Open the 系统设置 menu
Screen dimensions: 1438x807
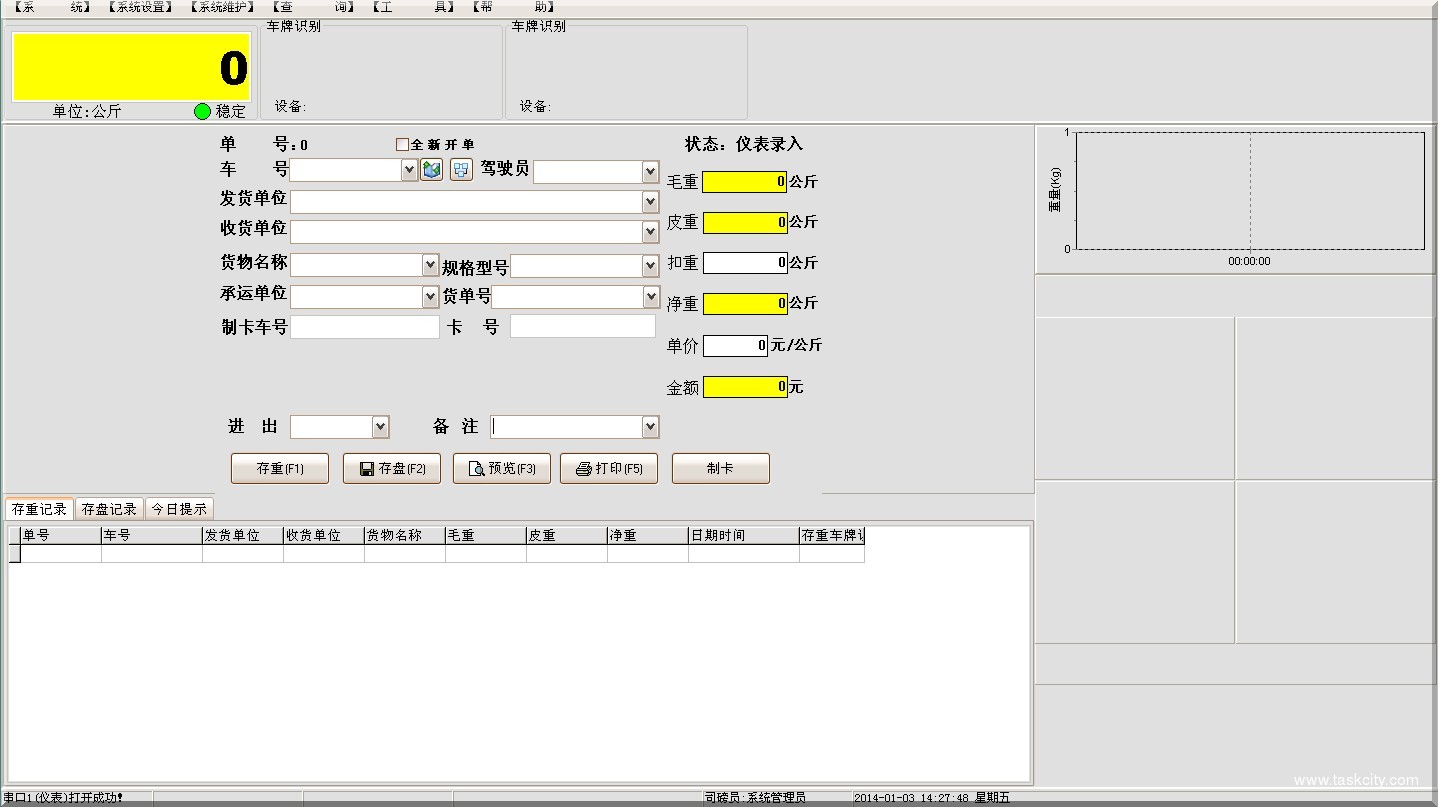pyautogui.click(x=141, y=7)
